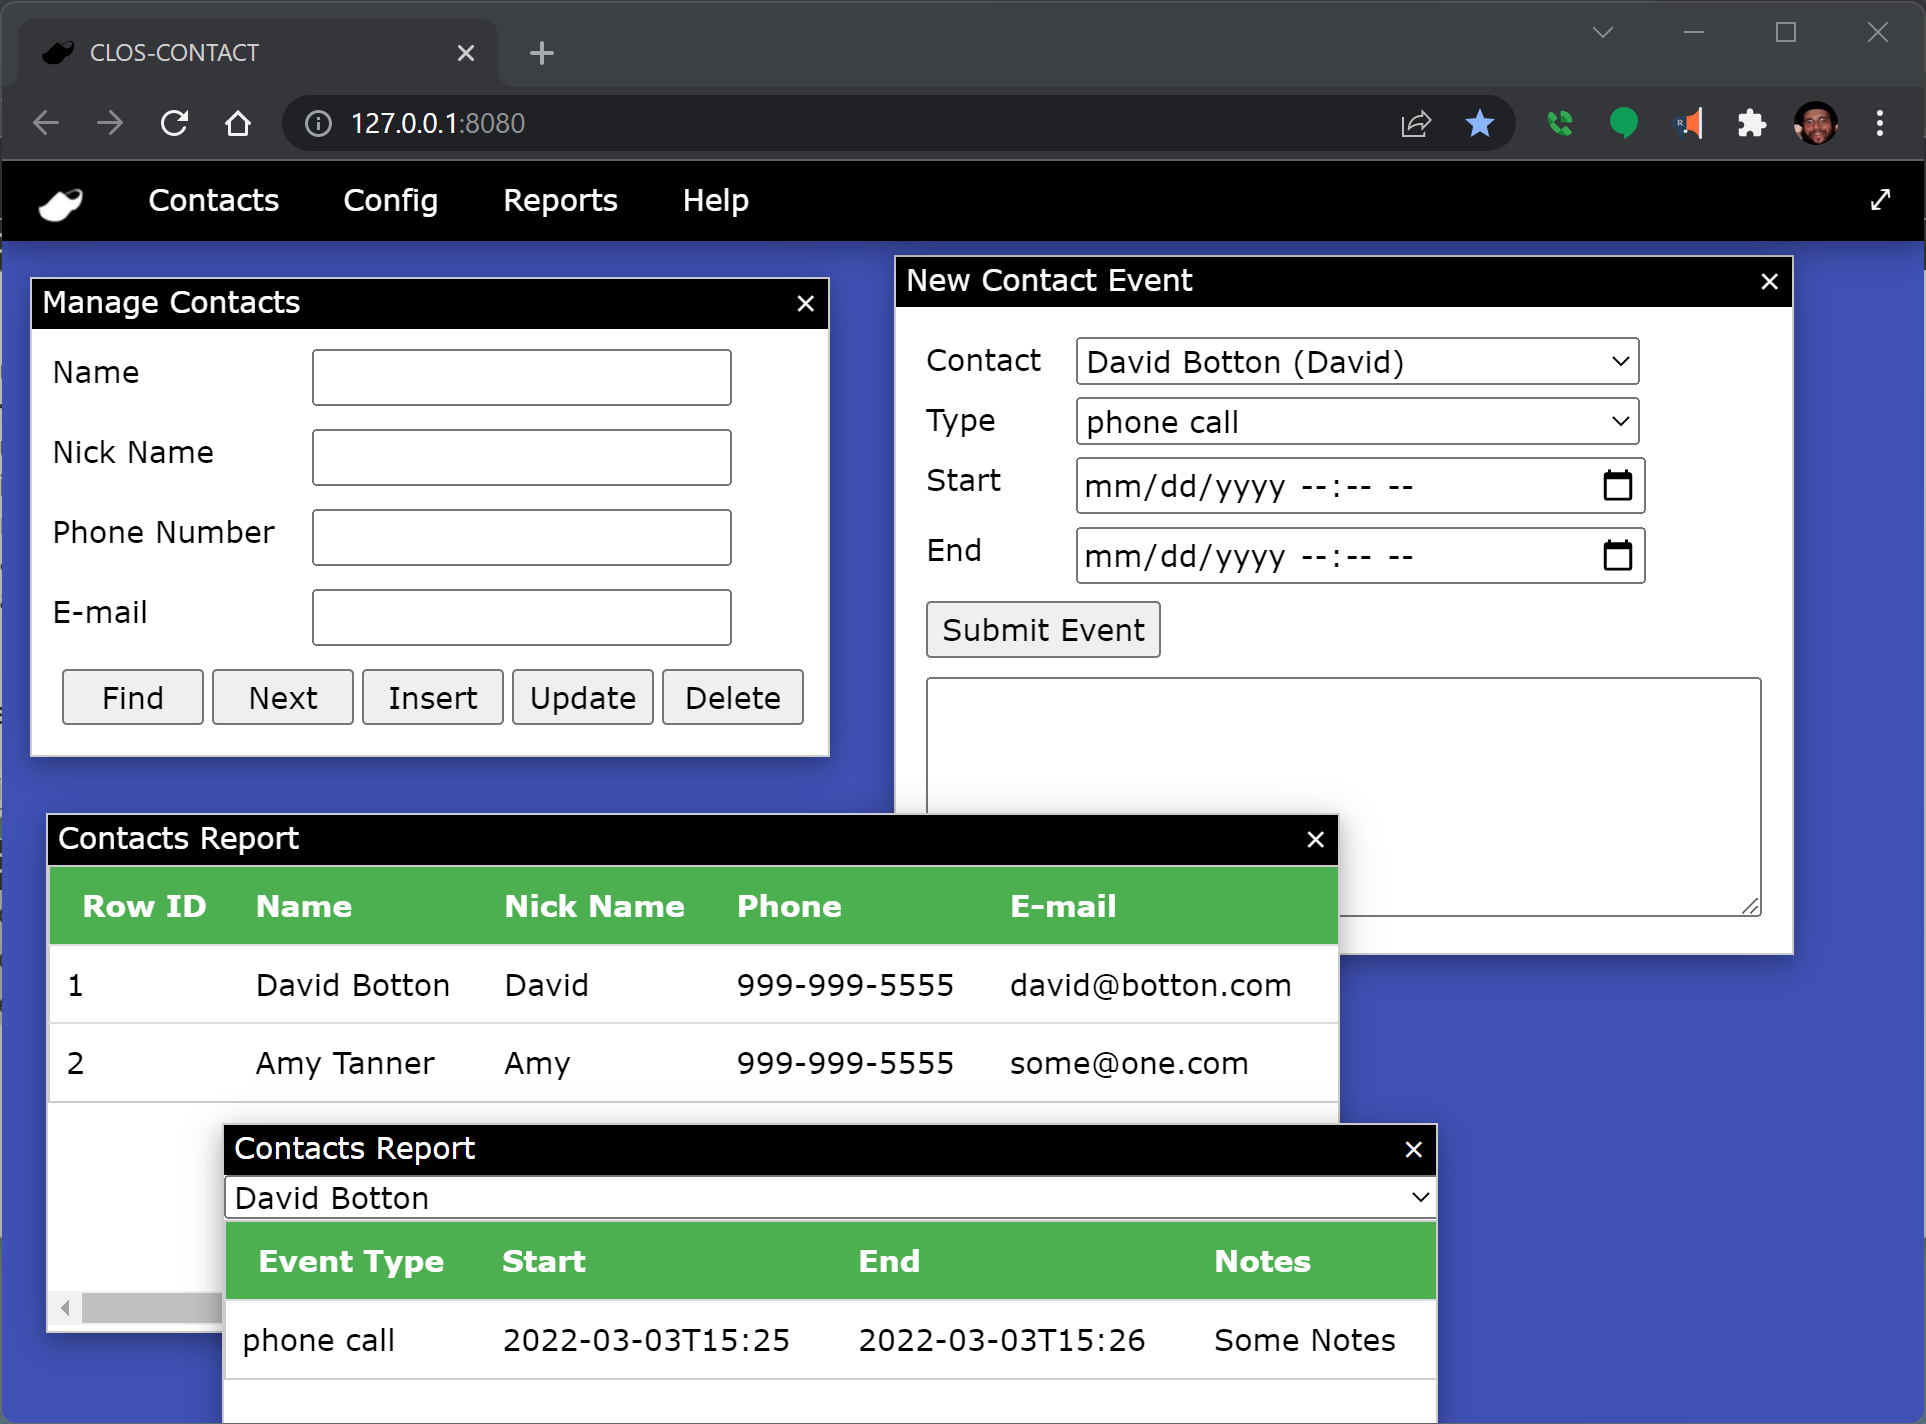
Task: Click the browser profile avatar
Action: click(1818, 123)
